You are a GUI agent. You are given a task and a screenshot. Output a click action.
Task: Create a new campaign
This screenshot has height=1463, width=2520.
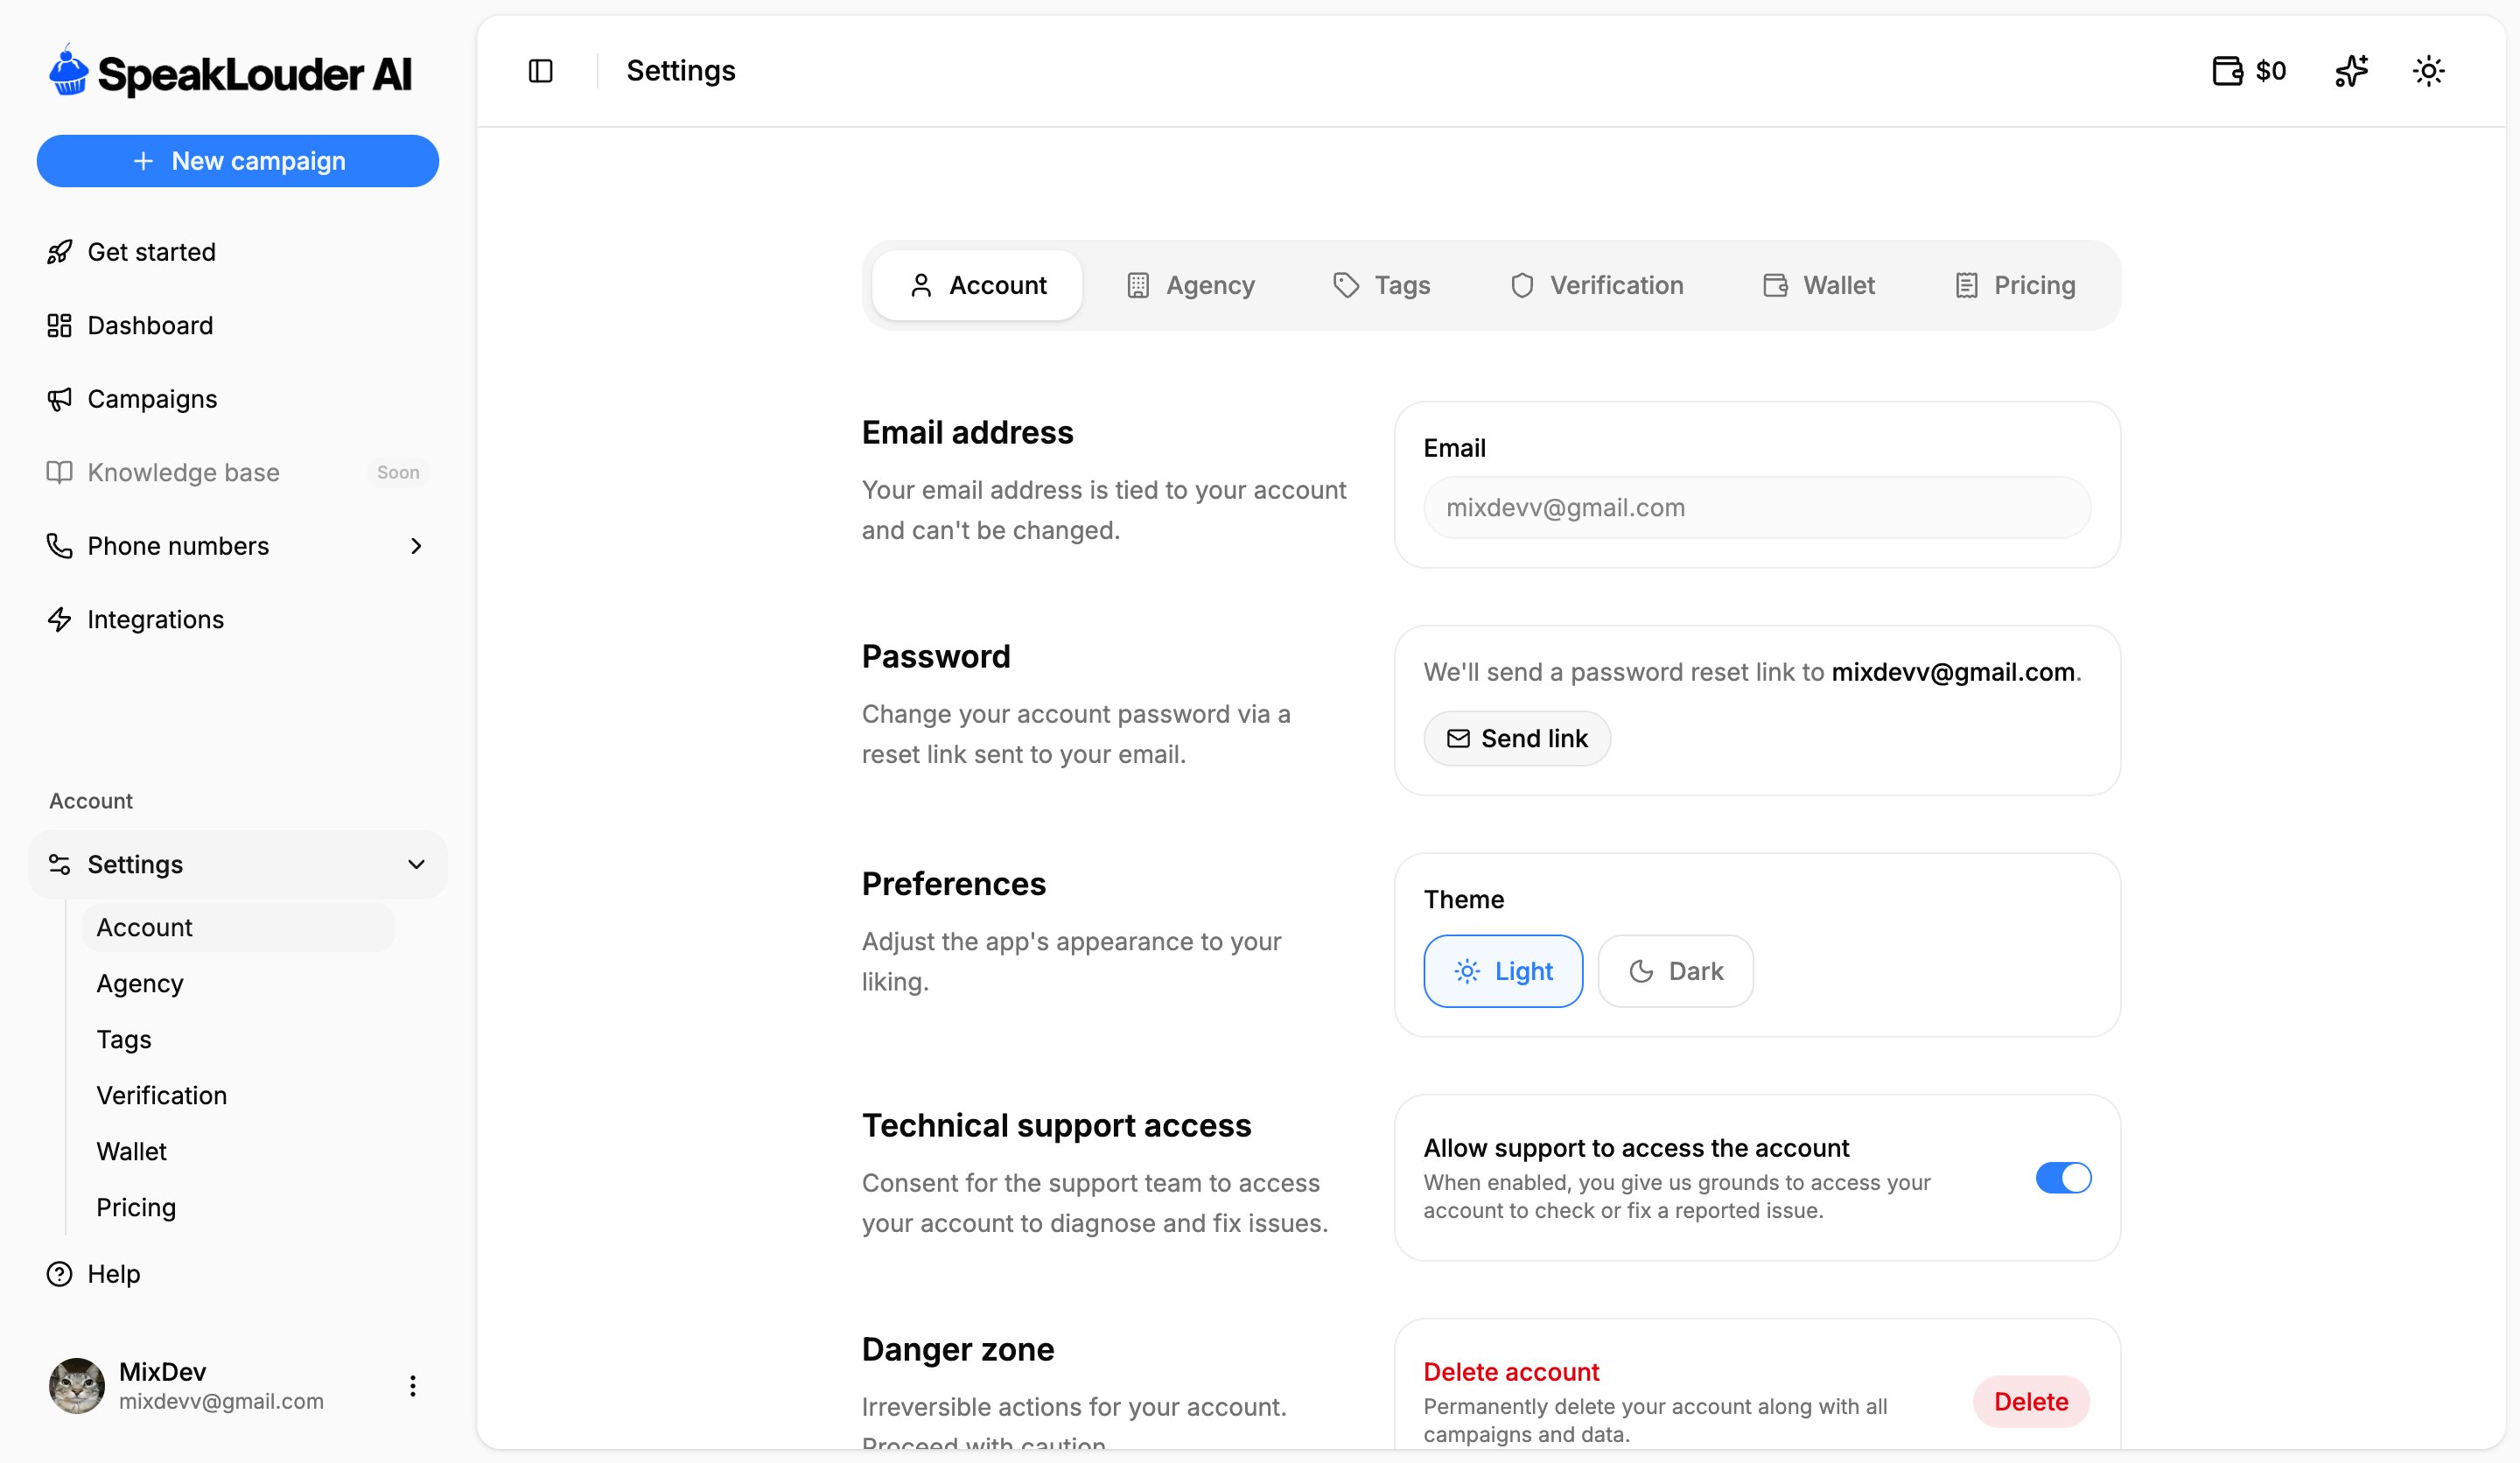coord(238,161)
